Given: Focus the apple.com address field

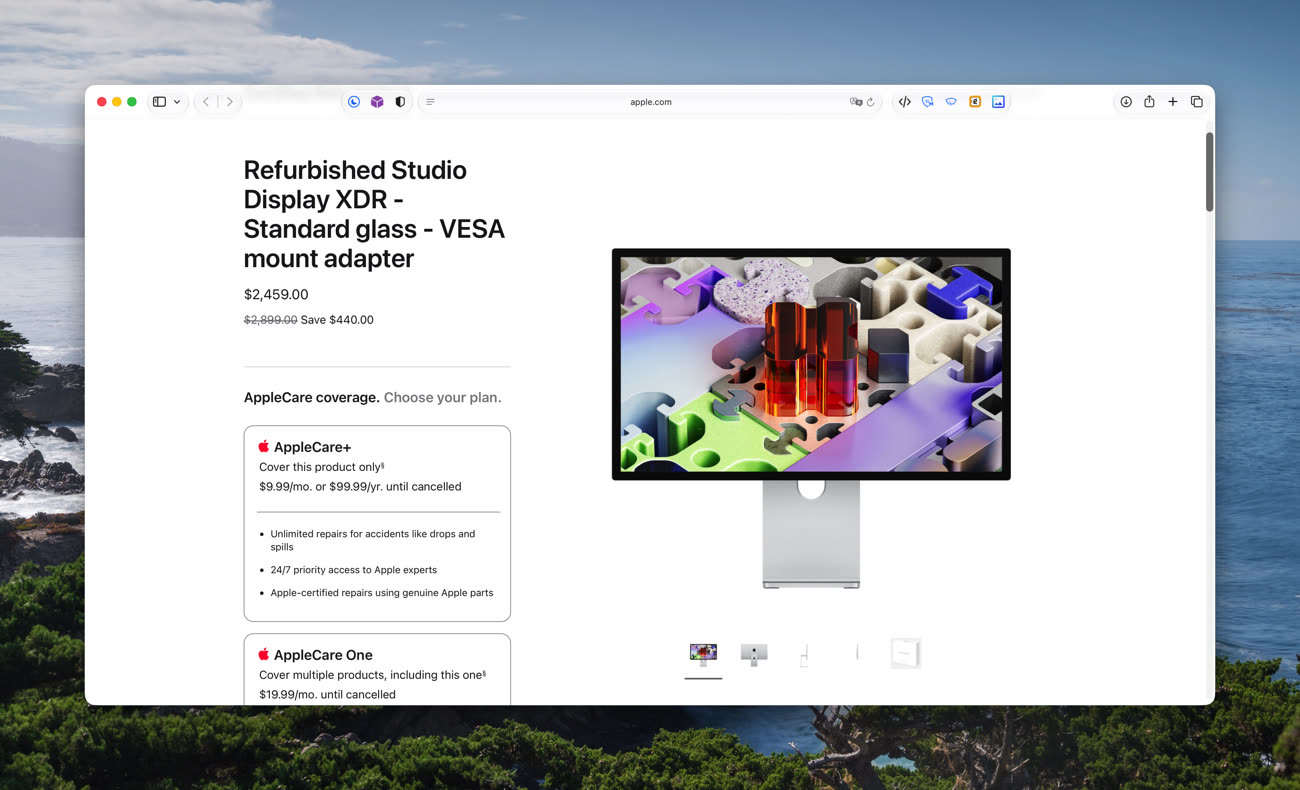Looking at the screenshot, I should (651, 102).
